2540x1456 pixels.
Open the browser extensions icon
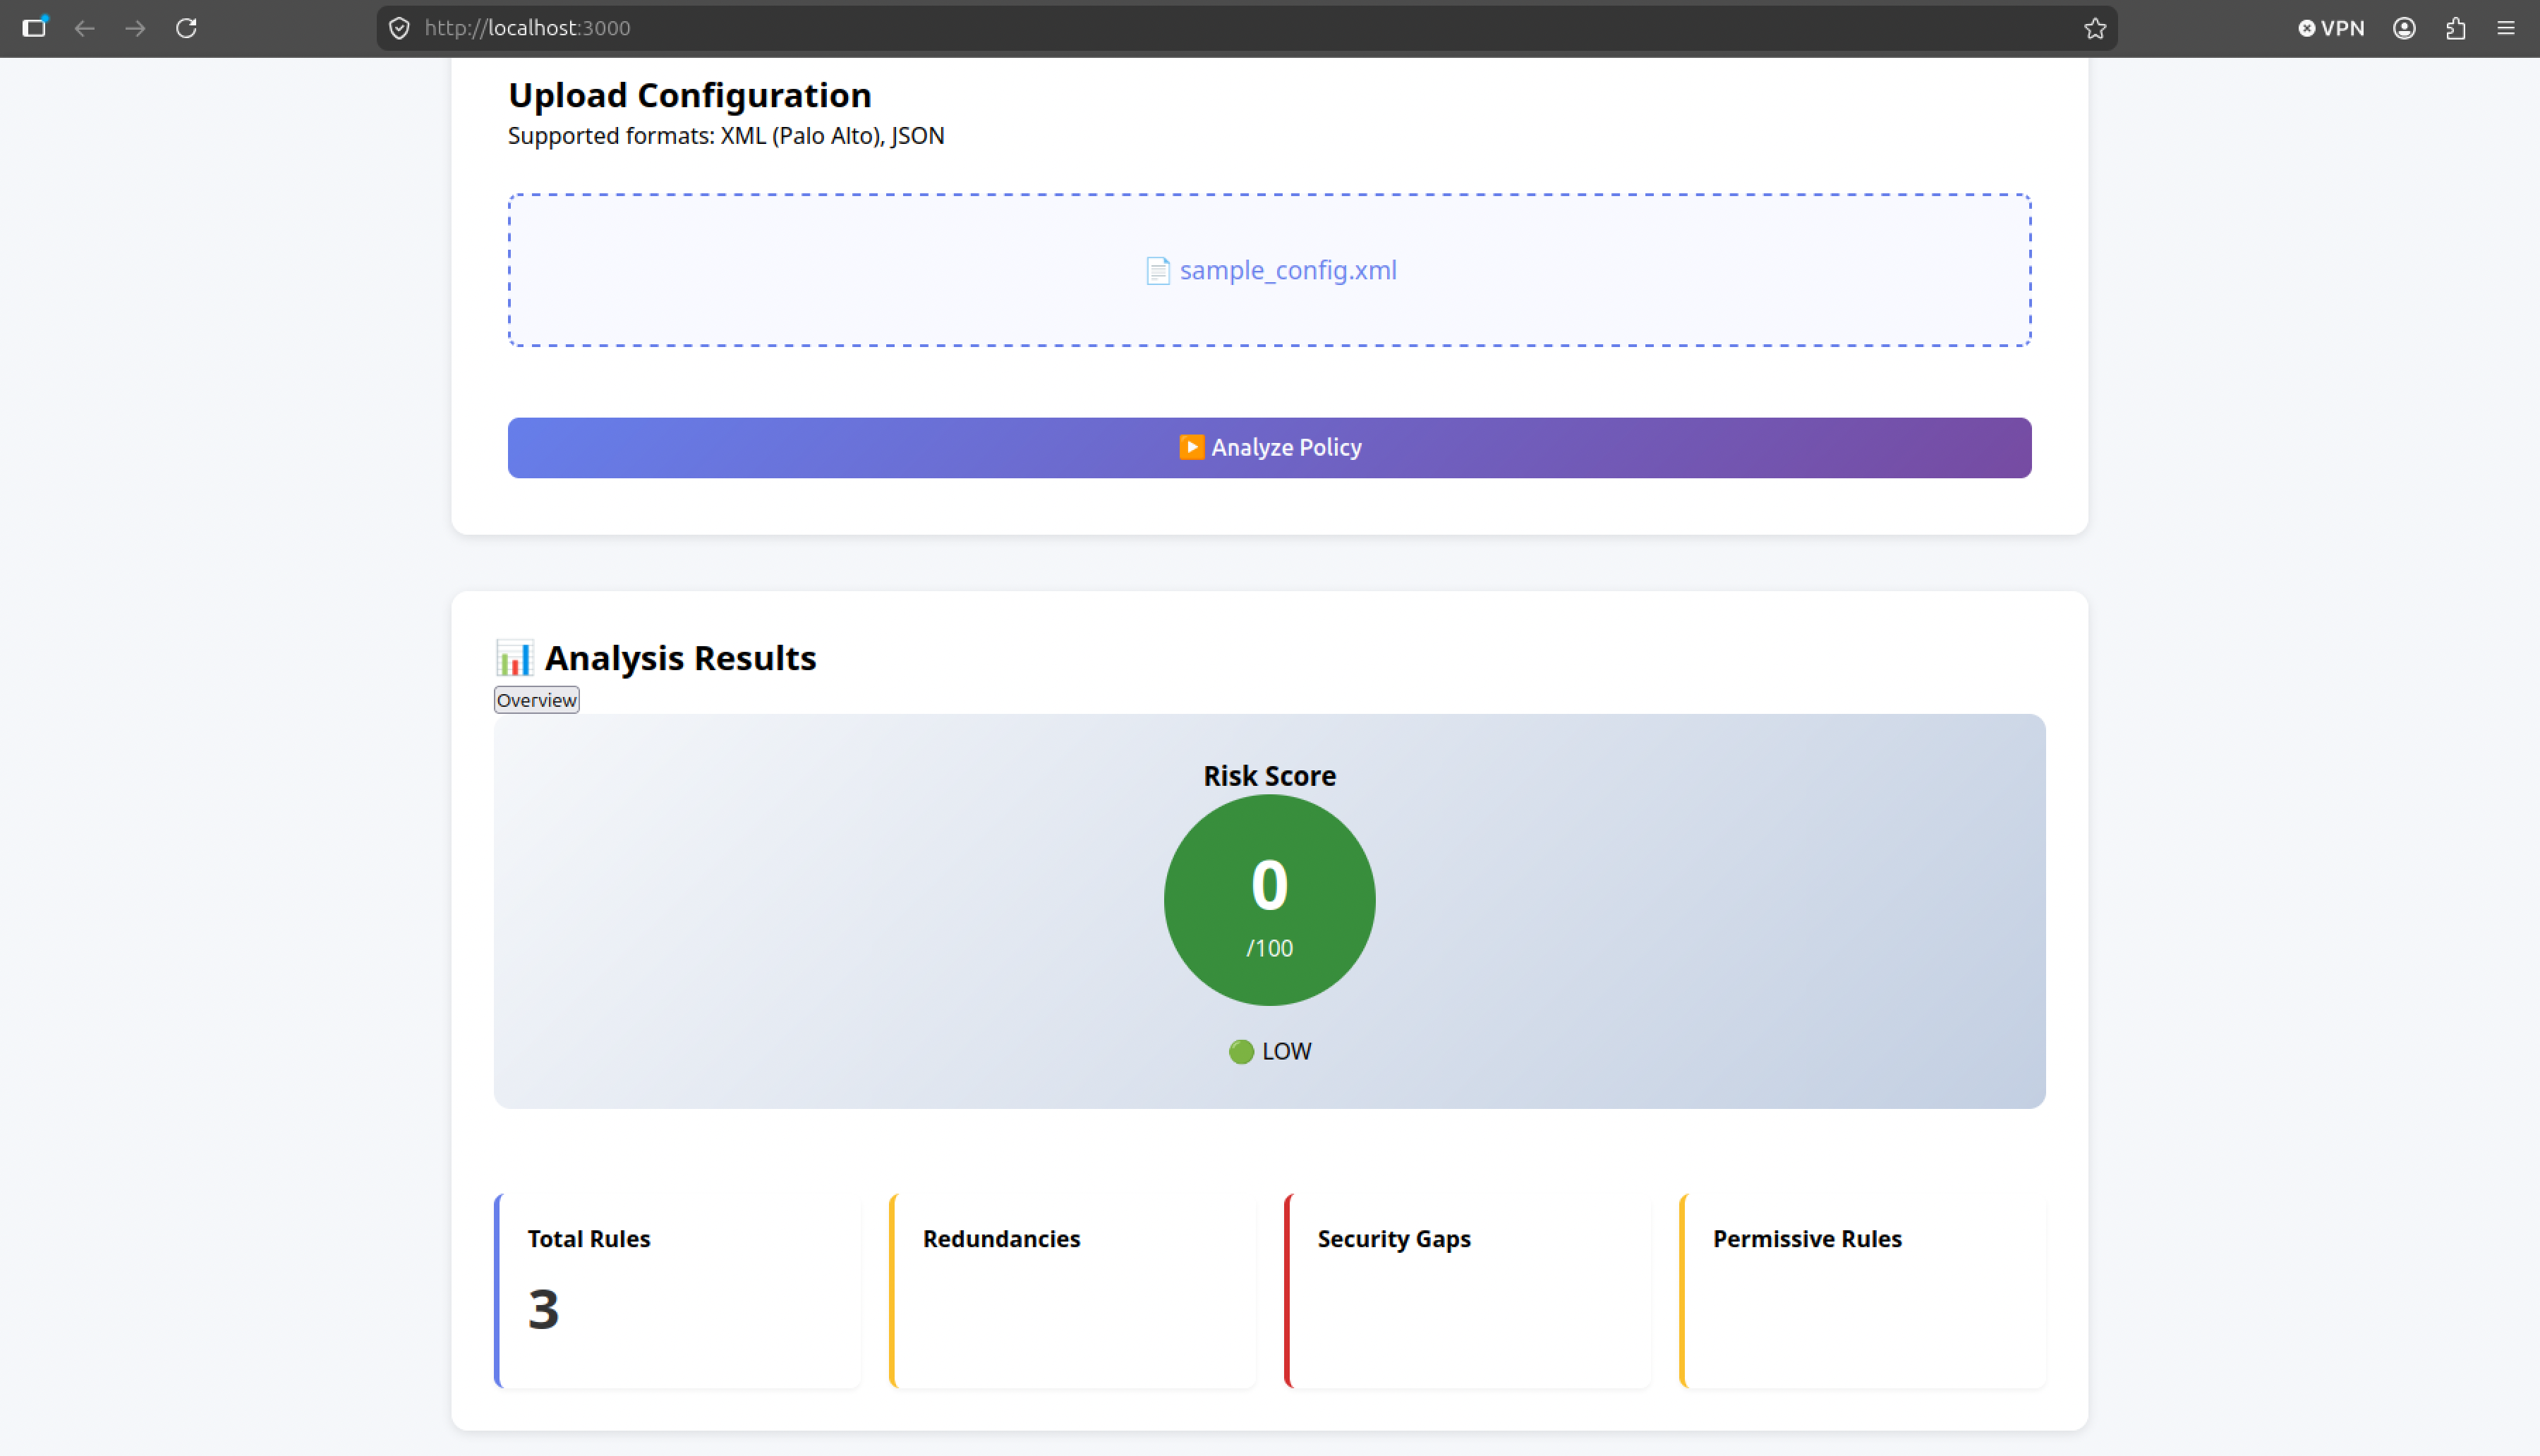pyautogui.click(x=2455, y=28)
